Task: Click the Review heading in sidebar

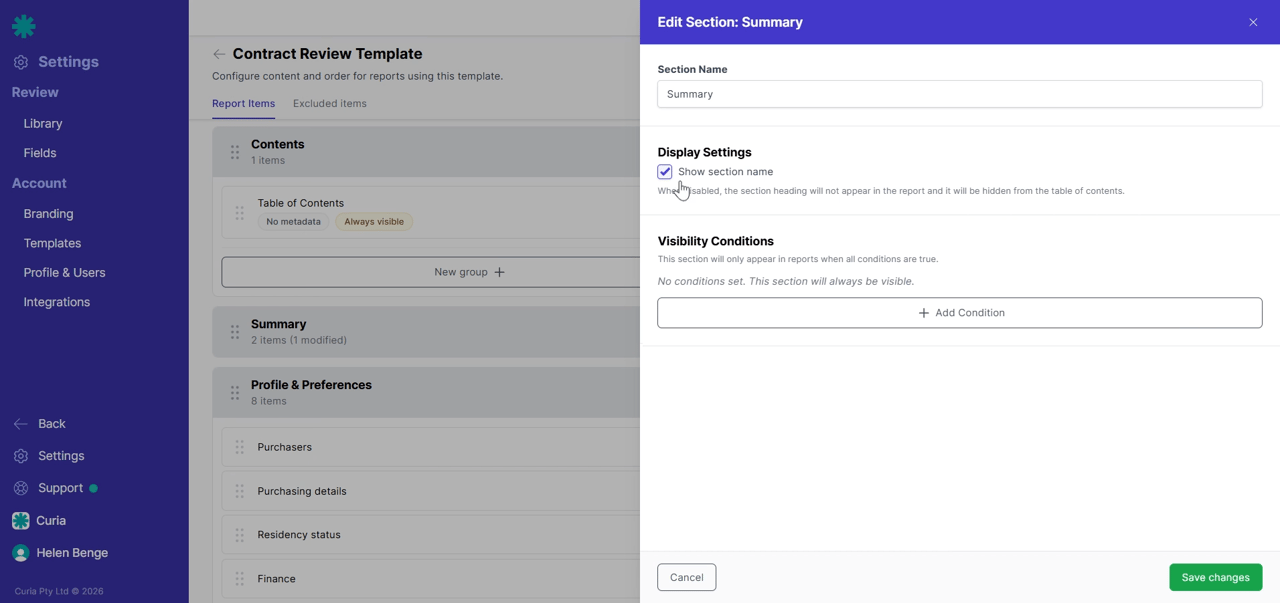Action: (35, 92)
